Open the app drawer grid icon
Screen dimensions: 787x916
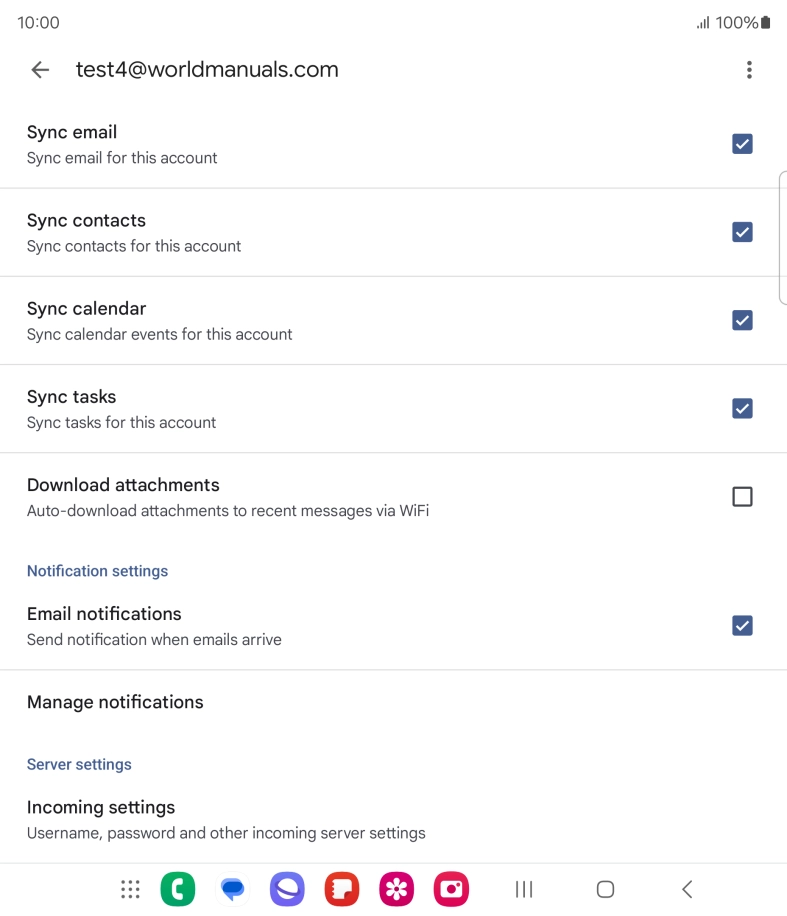(130, 889)
